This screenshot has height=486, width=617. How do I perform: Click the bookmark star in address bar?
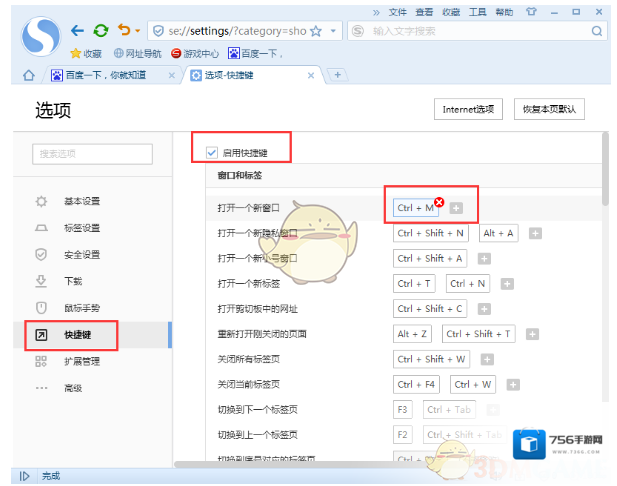point(317,31)
